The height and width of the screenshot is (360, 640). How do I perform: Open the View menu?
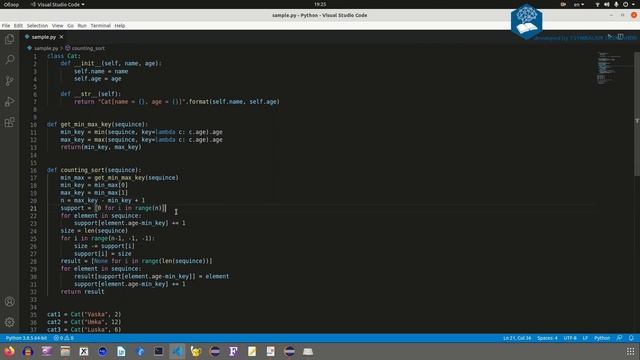pyautogui.click(x=58, y=25)
